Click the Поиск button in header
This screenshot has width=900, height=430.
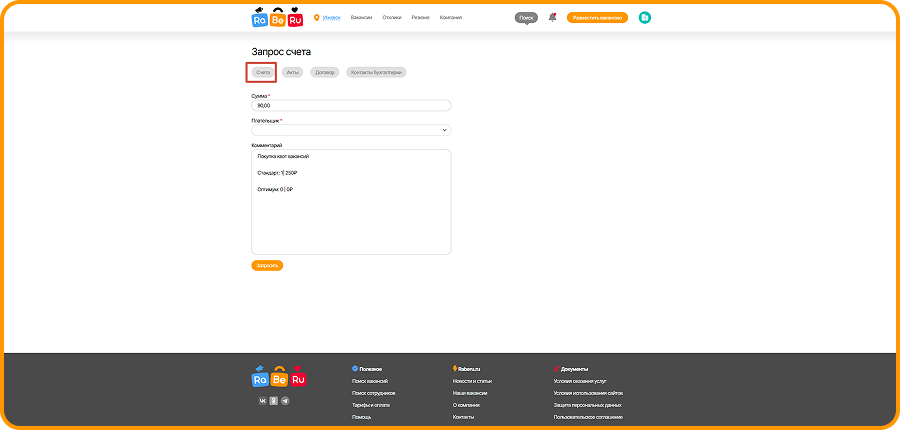tap(526, 17)
